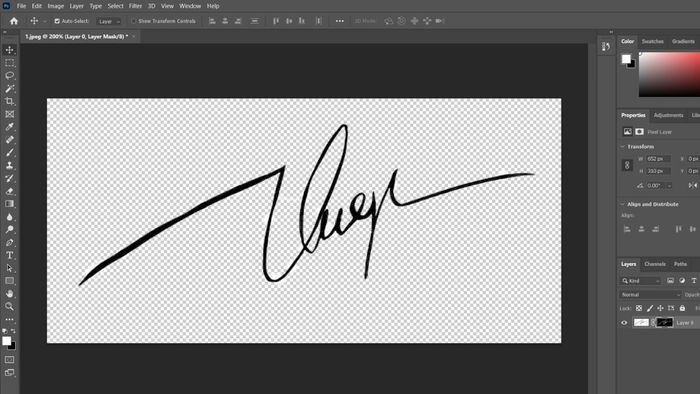Toggle the Lock position button
The image size is (700, 394).
click(660, 308)
